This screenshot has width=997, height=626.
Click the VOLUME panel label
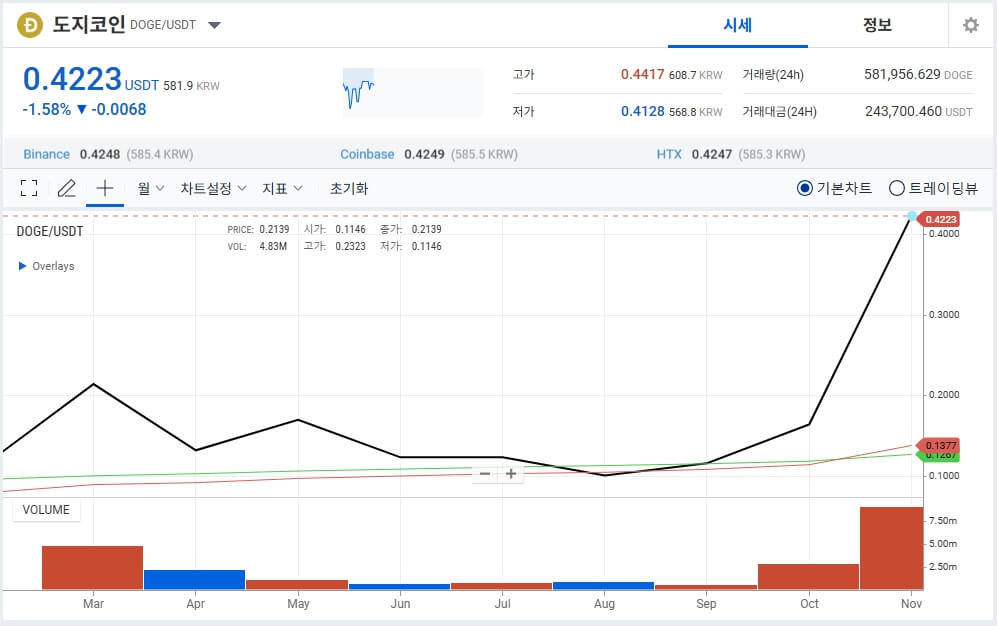[46, 510]
